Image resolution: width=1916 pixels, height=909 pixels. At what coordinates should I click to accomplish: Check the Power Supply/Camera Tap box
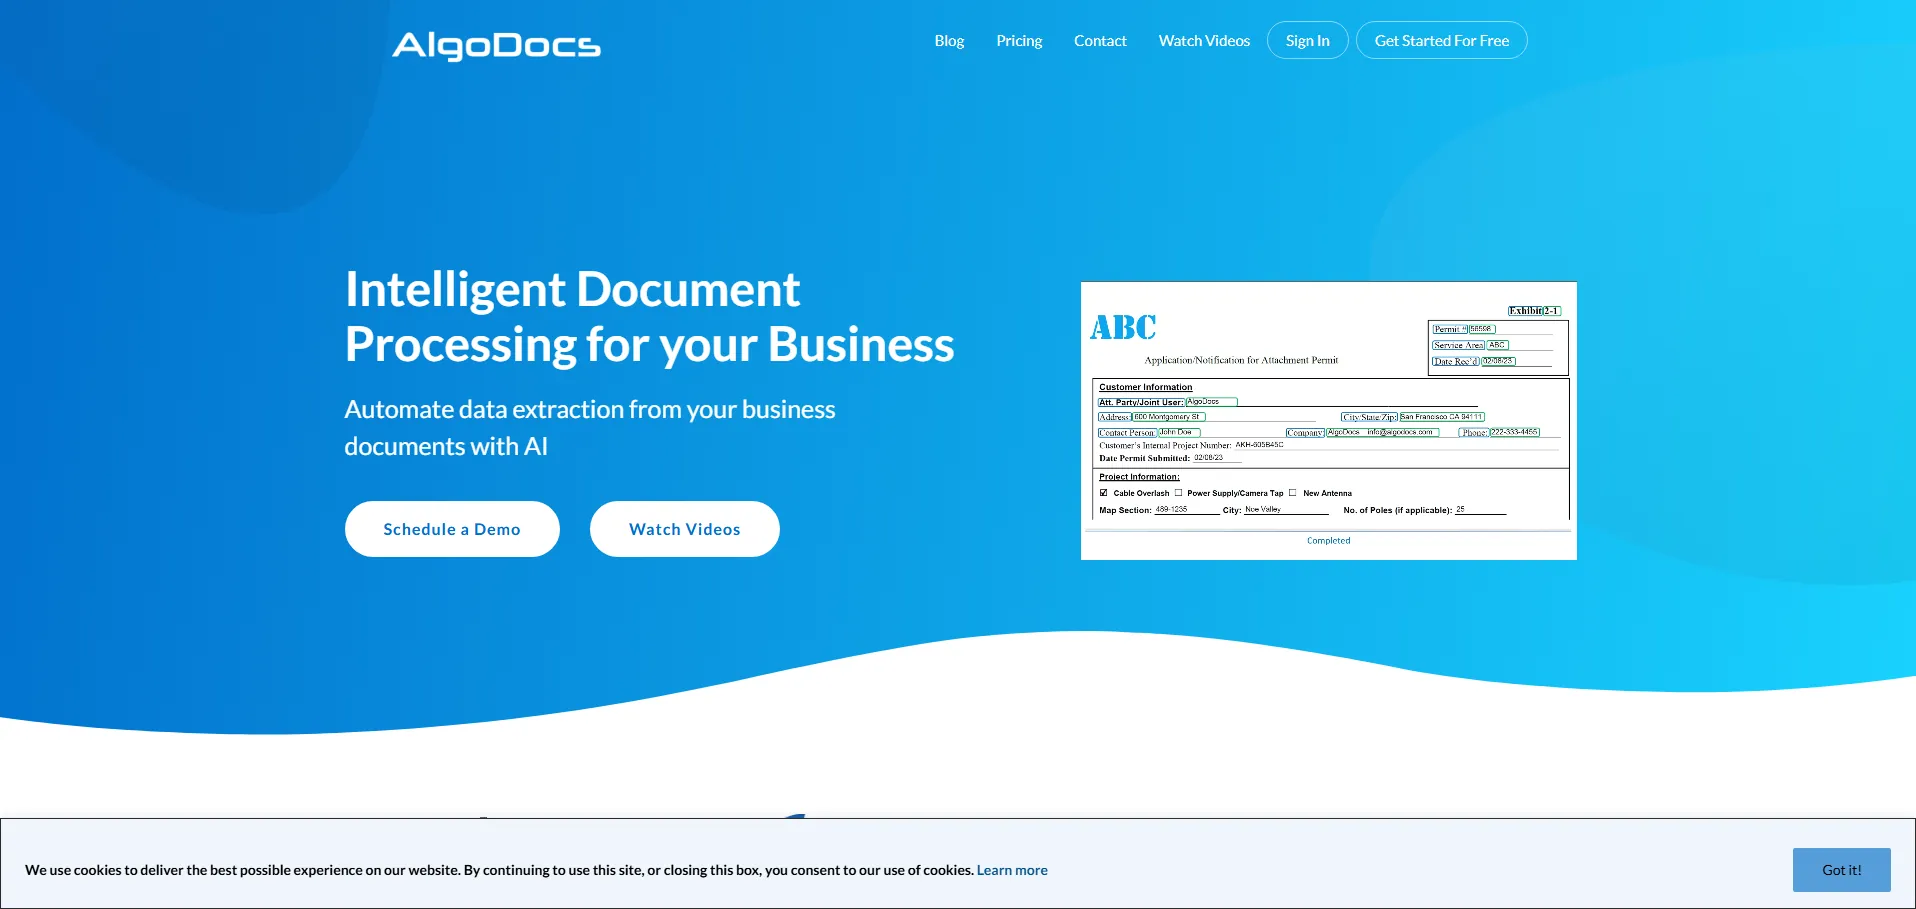click(1178, 493)
